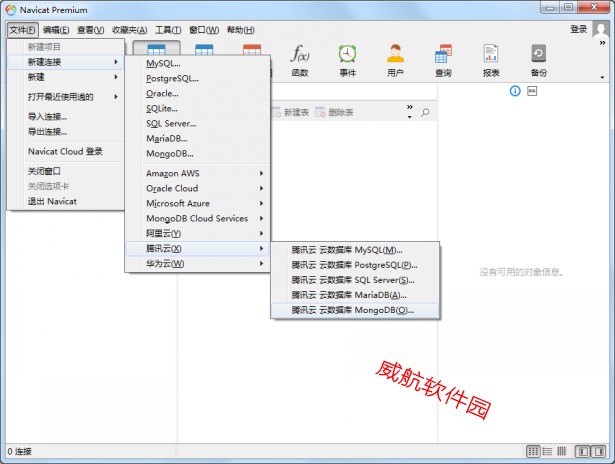
Task: Switch to grid icon view in status bar
Action: pos(533,452)
